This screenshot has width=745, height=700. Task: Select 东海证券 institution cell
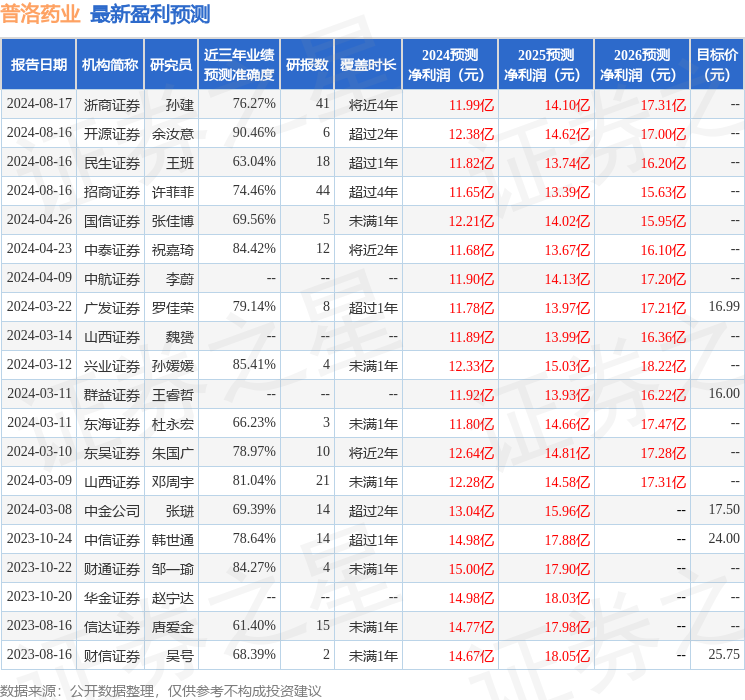point(112,423)
